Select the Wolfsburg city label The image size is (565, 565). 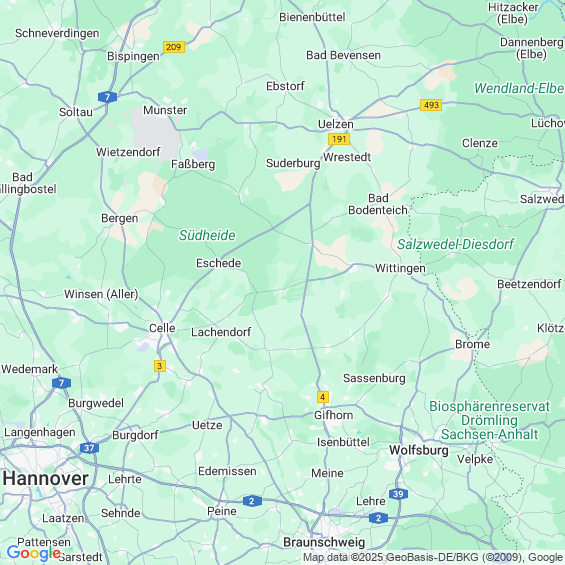(x=419, y=450)
